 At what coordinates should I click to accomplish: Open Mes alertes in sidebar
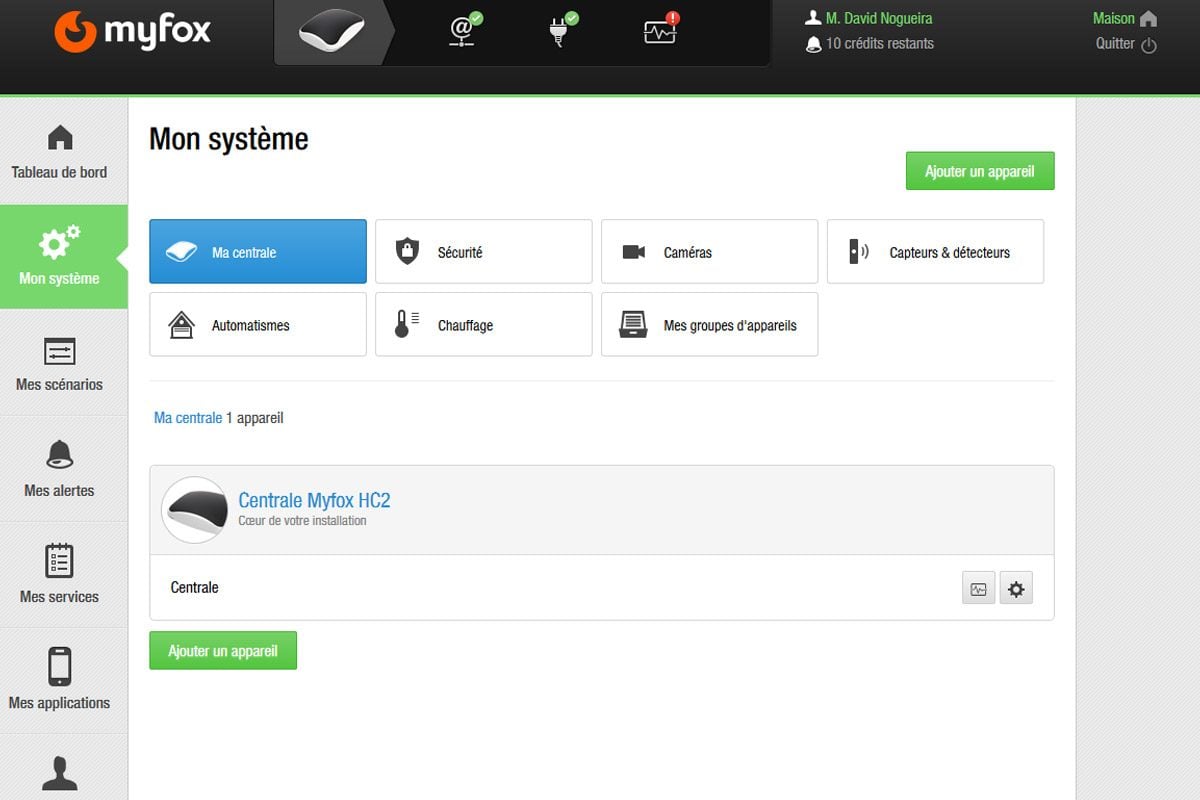(60, 469)
